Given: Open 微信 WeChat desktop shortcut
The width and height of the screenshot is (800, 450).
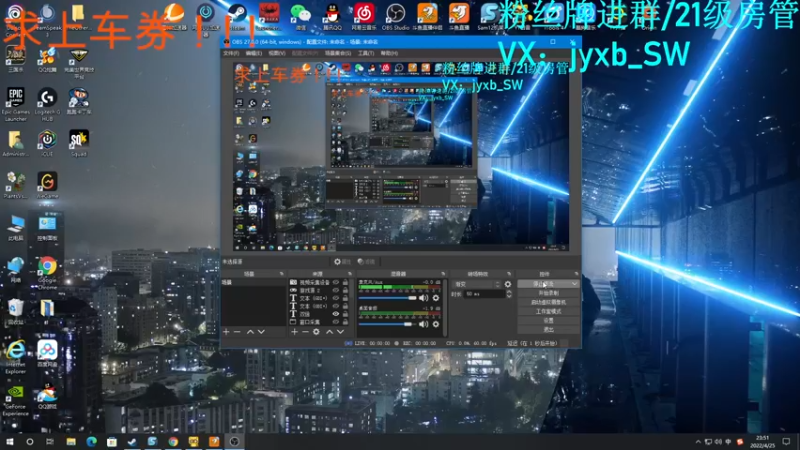Looking at the screenshot, I should point(301,17).
